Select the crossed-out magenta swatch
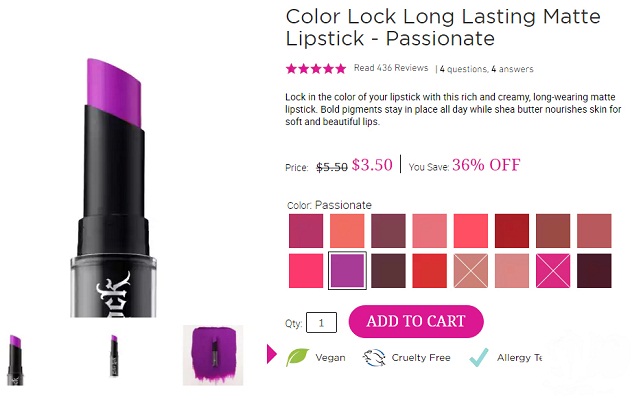The image size is (641, 400). coord(552,270)
